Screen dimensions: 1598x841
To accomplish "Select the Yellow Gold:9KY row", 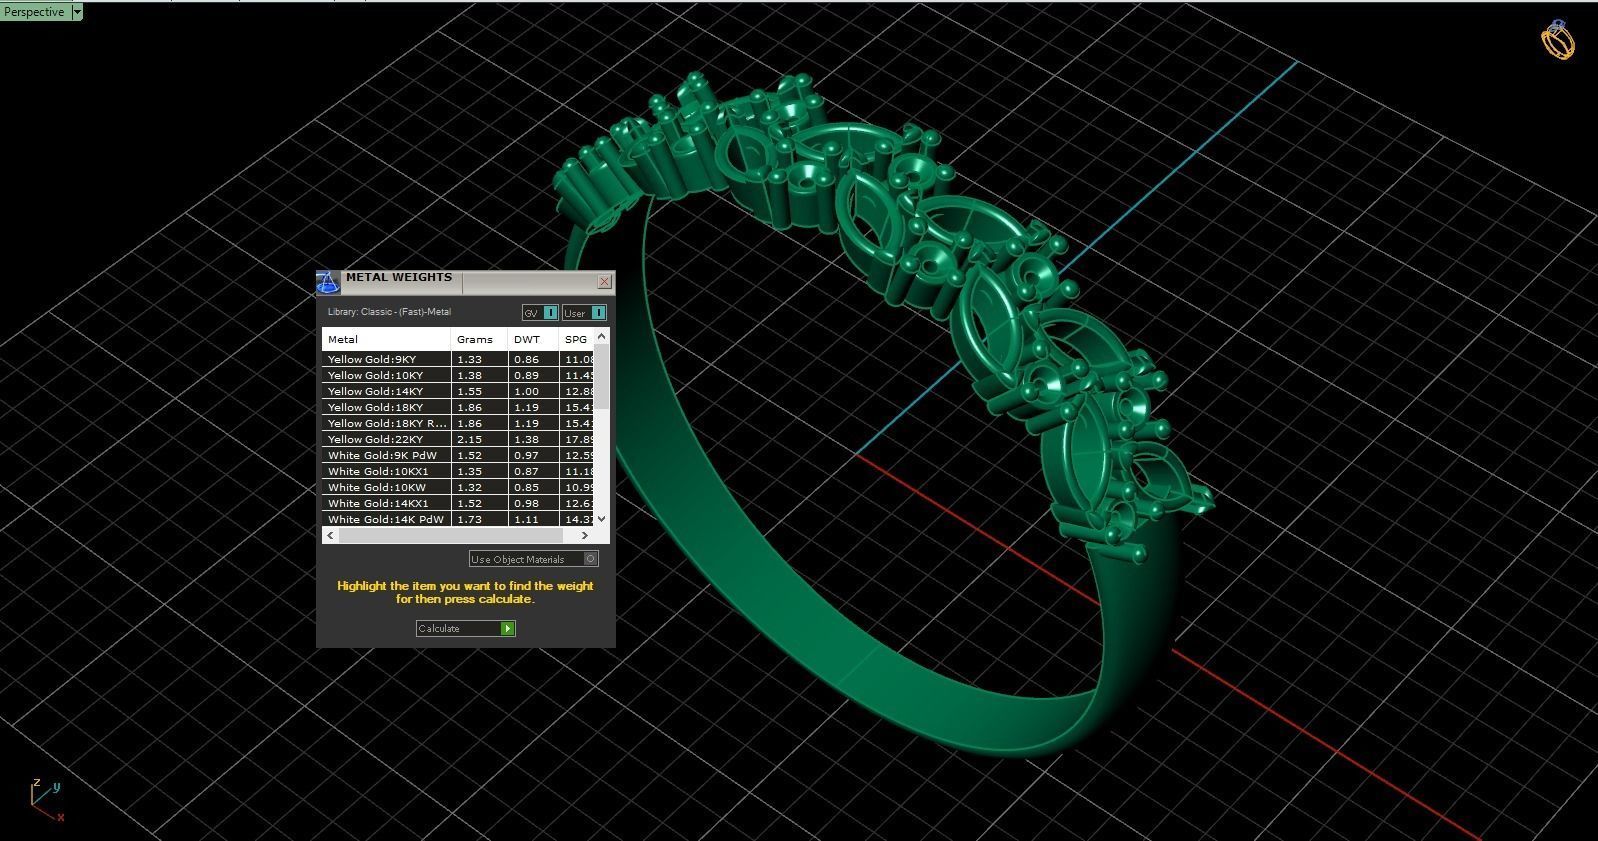I will 458,359.
